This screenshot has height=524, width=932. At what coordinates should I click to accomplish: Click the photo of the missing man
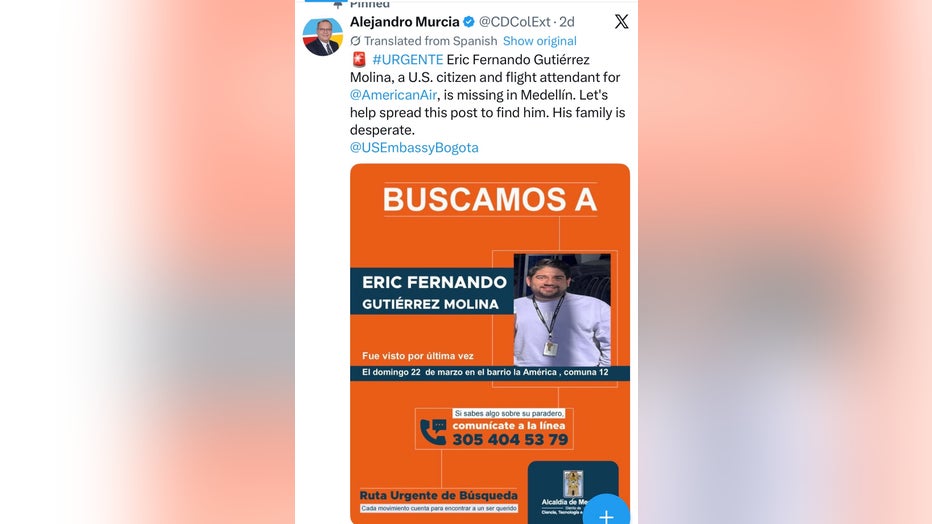[562, 310]
